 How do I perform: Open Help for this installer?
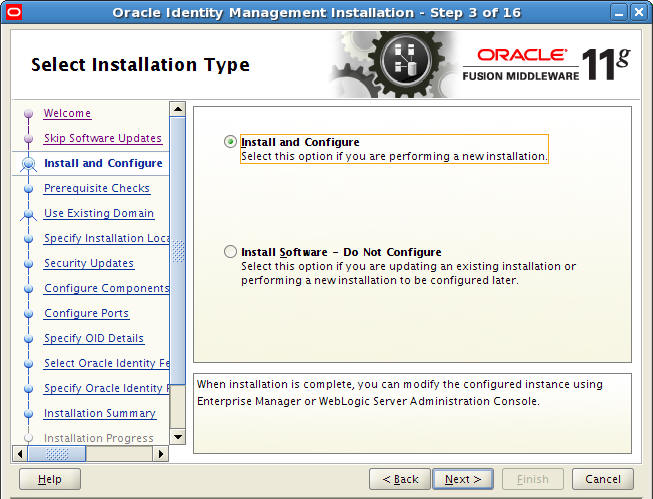tap(50, 479)
